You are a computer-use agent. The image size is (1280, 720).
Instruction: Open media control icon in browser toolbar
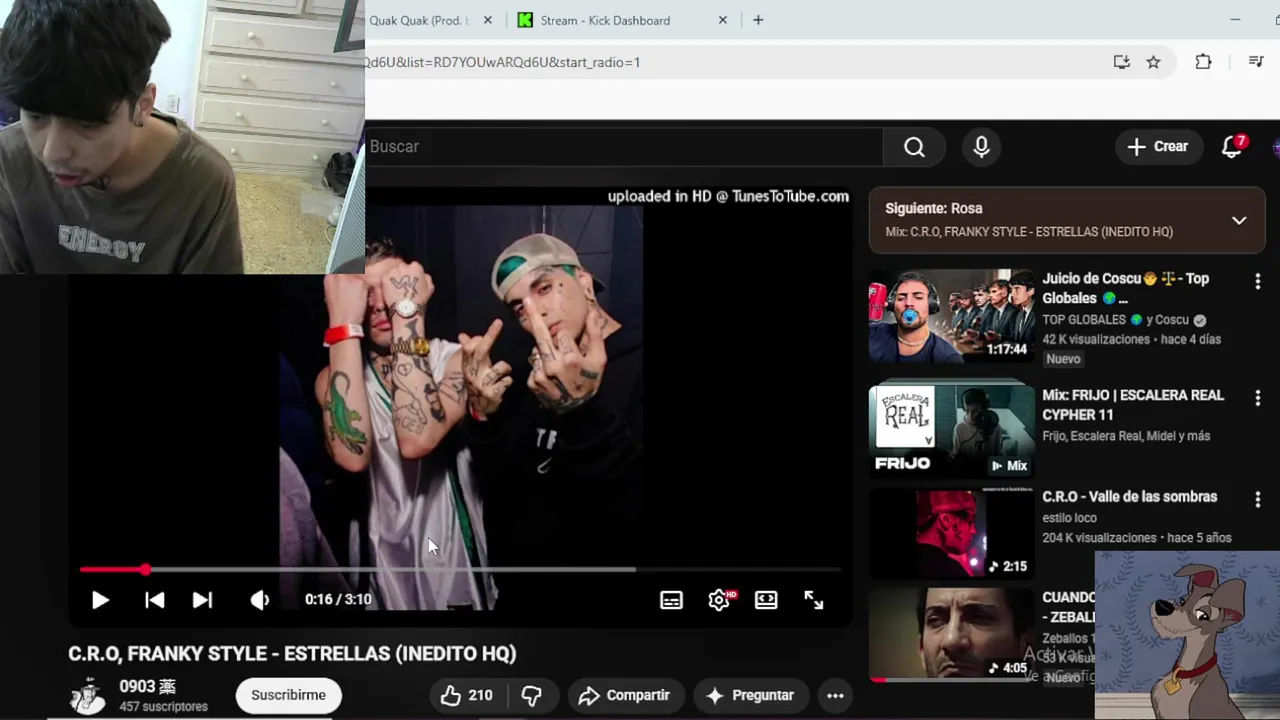pos(1257,62)
